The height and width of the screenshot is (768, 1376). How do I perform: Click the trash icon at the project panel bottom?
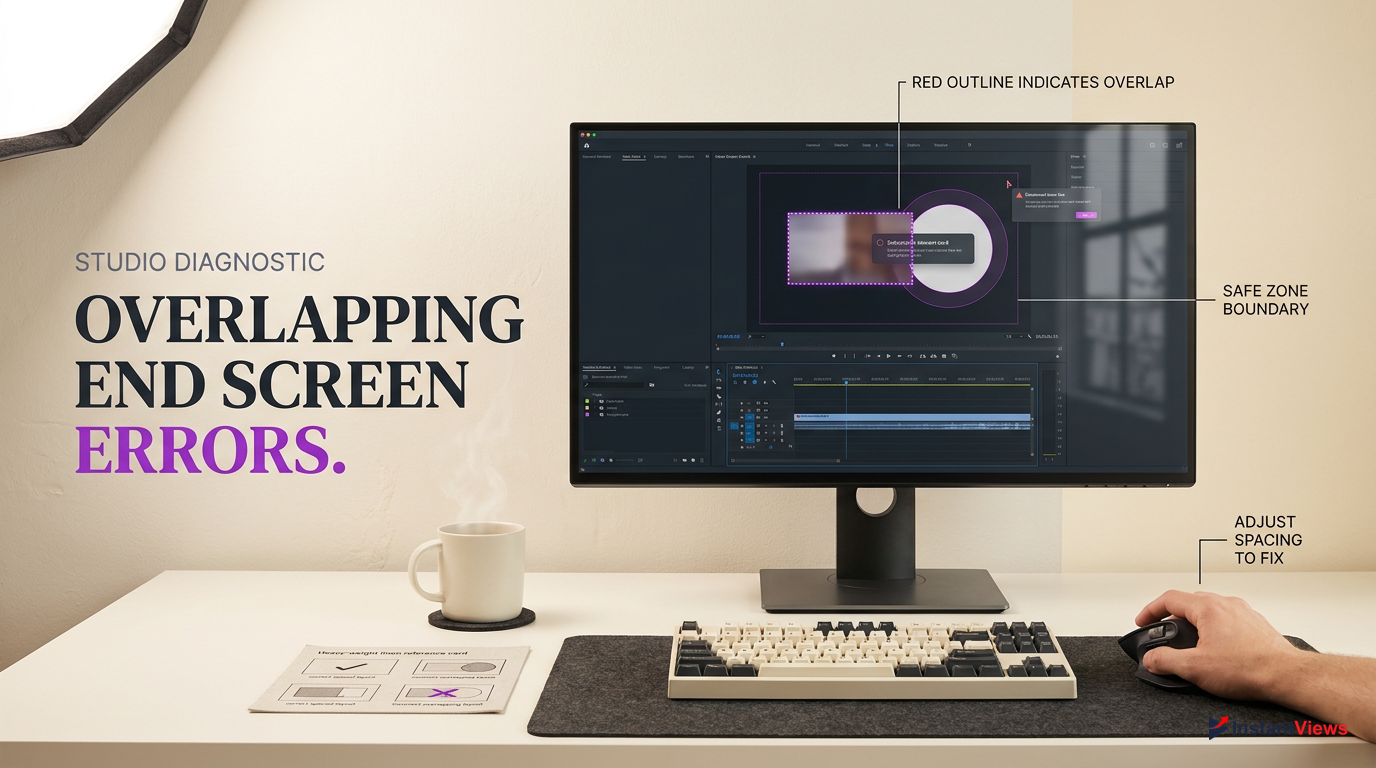pos(702,460)
